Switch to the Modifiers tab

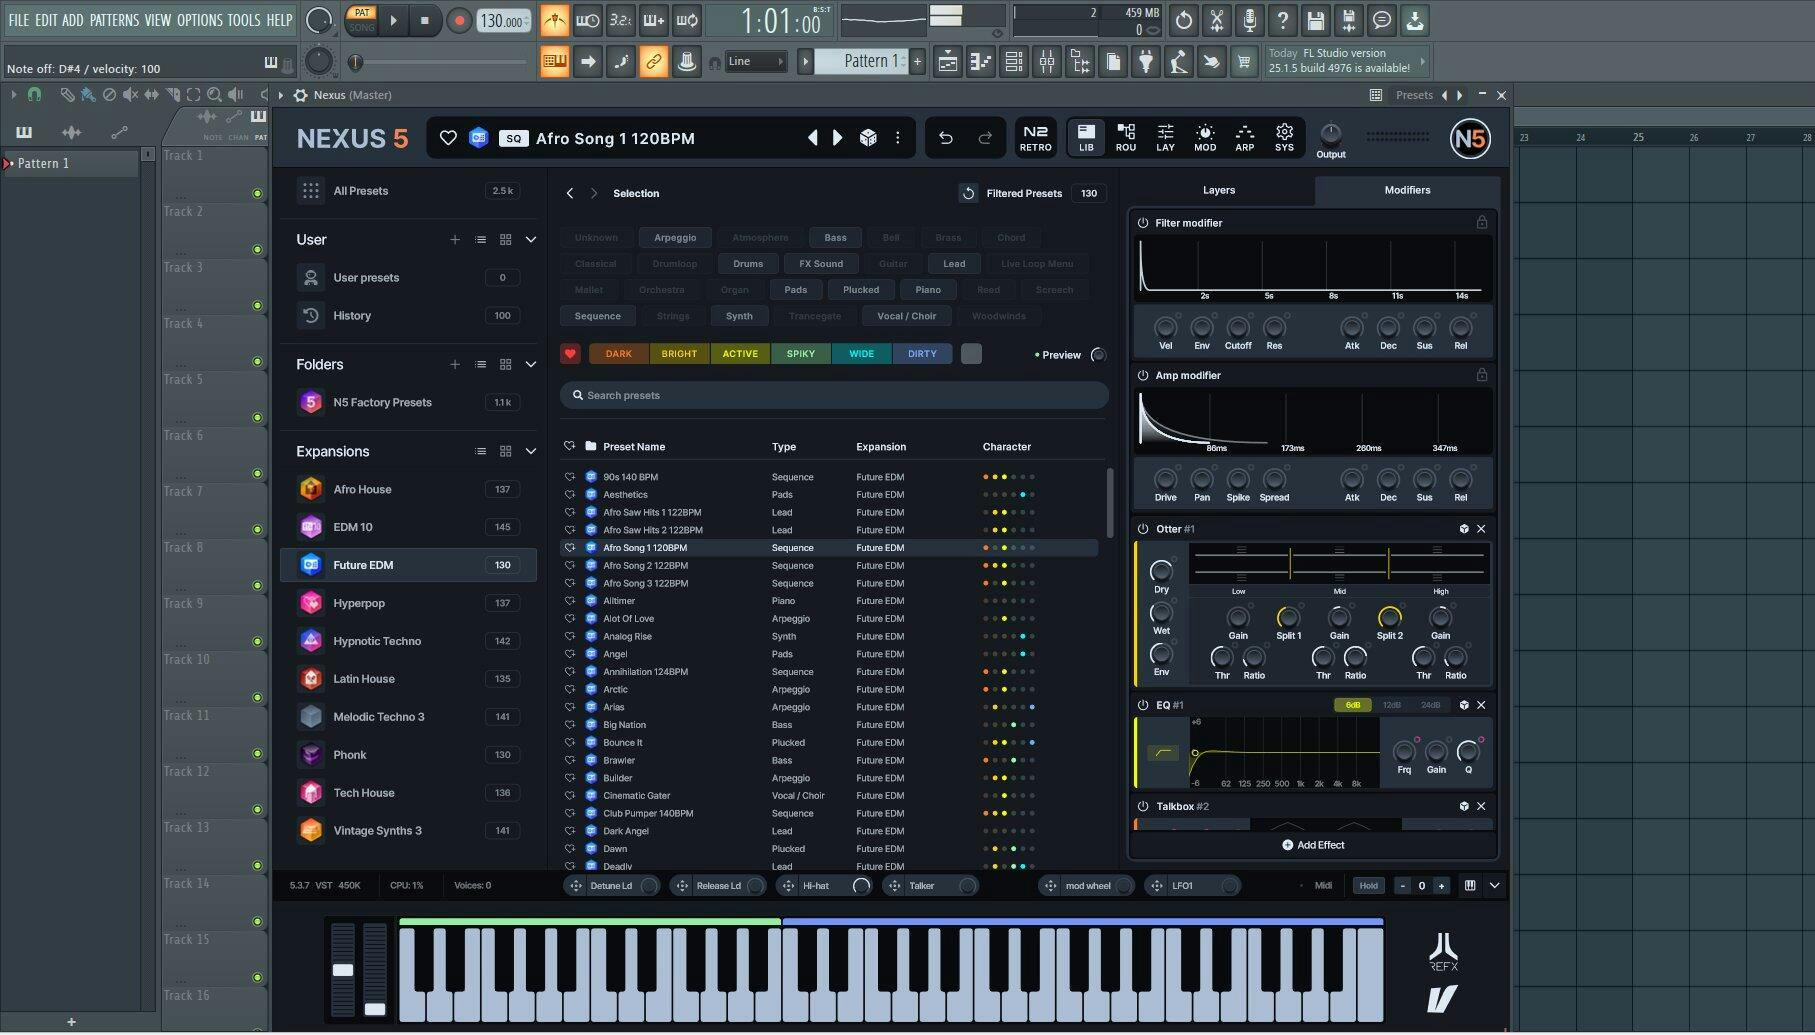pyautogui.click(x=1407, y=190)
